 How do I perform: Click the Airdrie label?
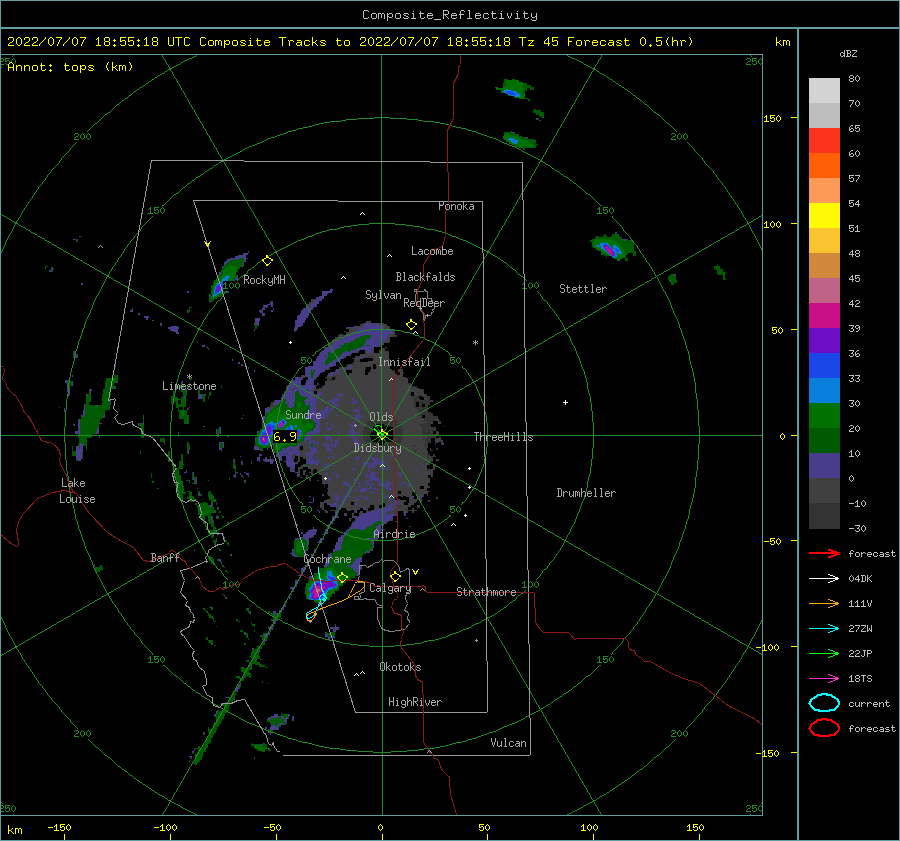click(x=394, y=534)
